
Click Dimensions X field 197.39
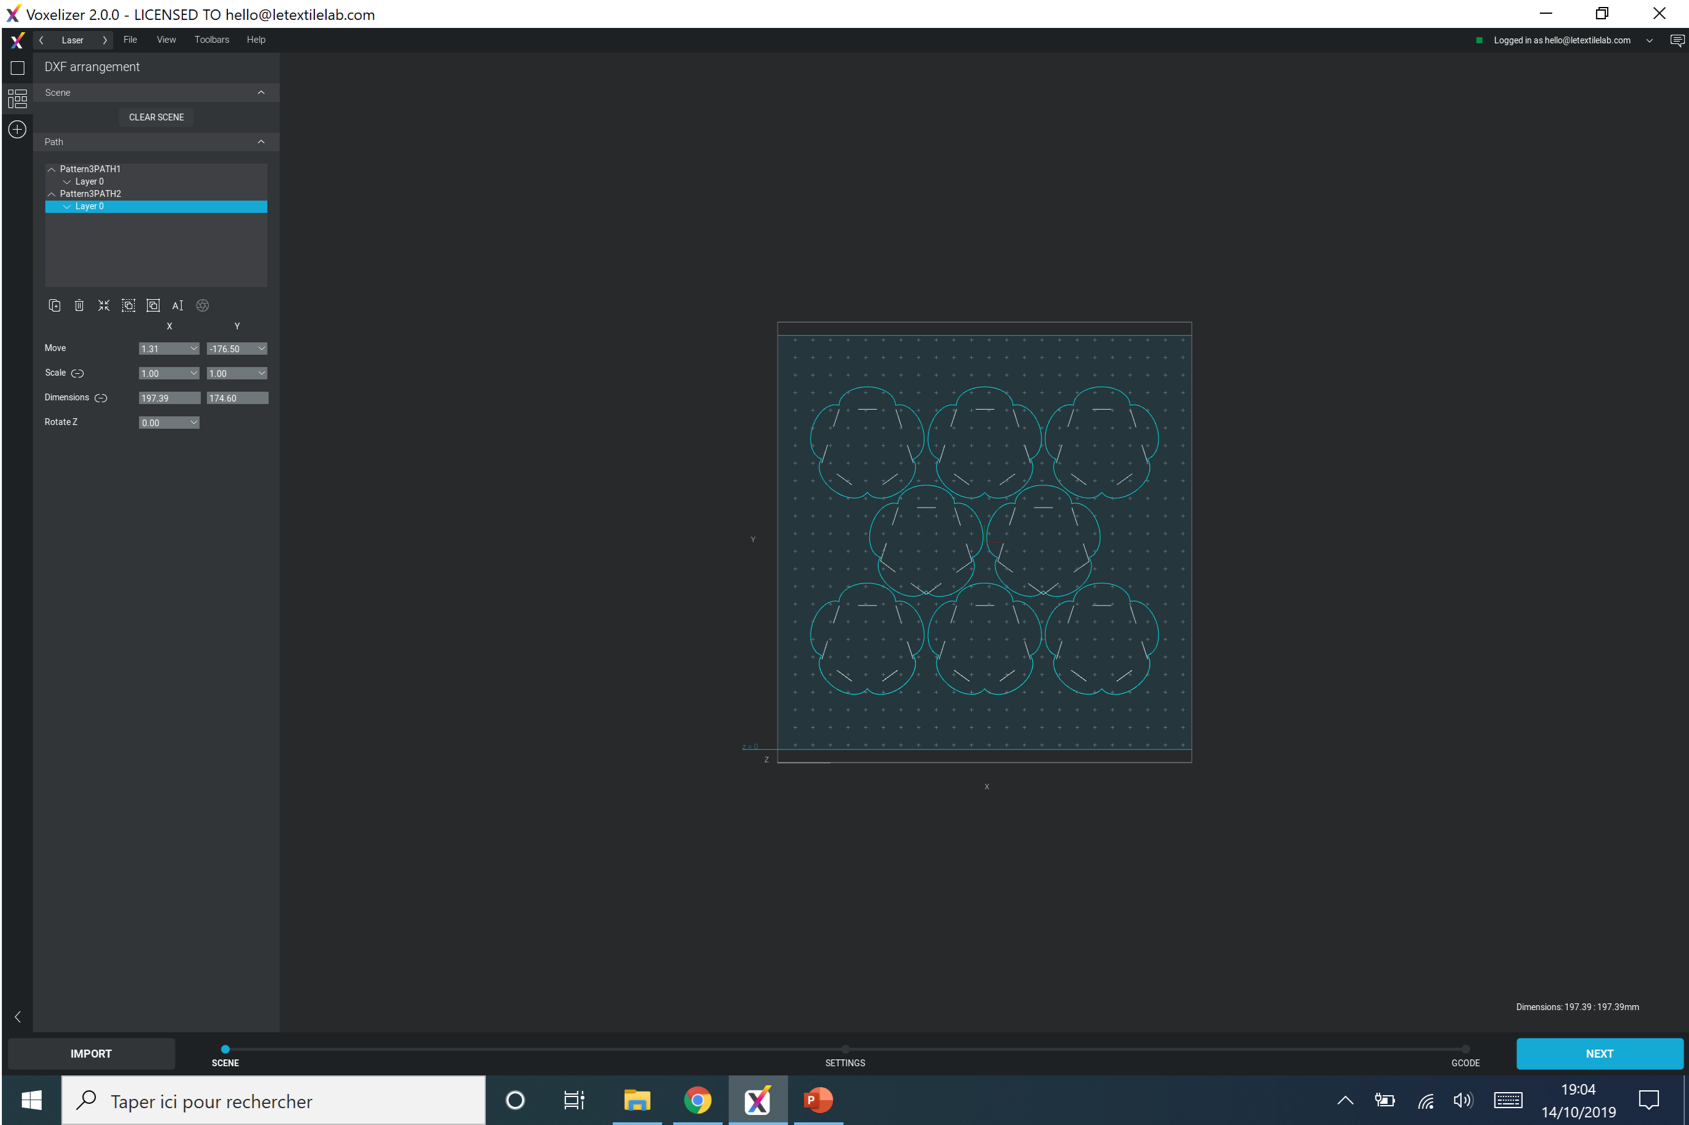pyautogui.click(x=169, y=398)
